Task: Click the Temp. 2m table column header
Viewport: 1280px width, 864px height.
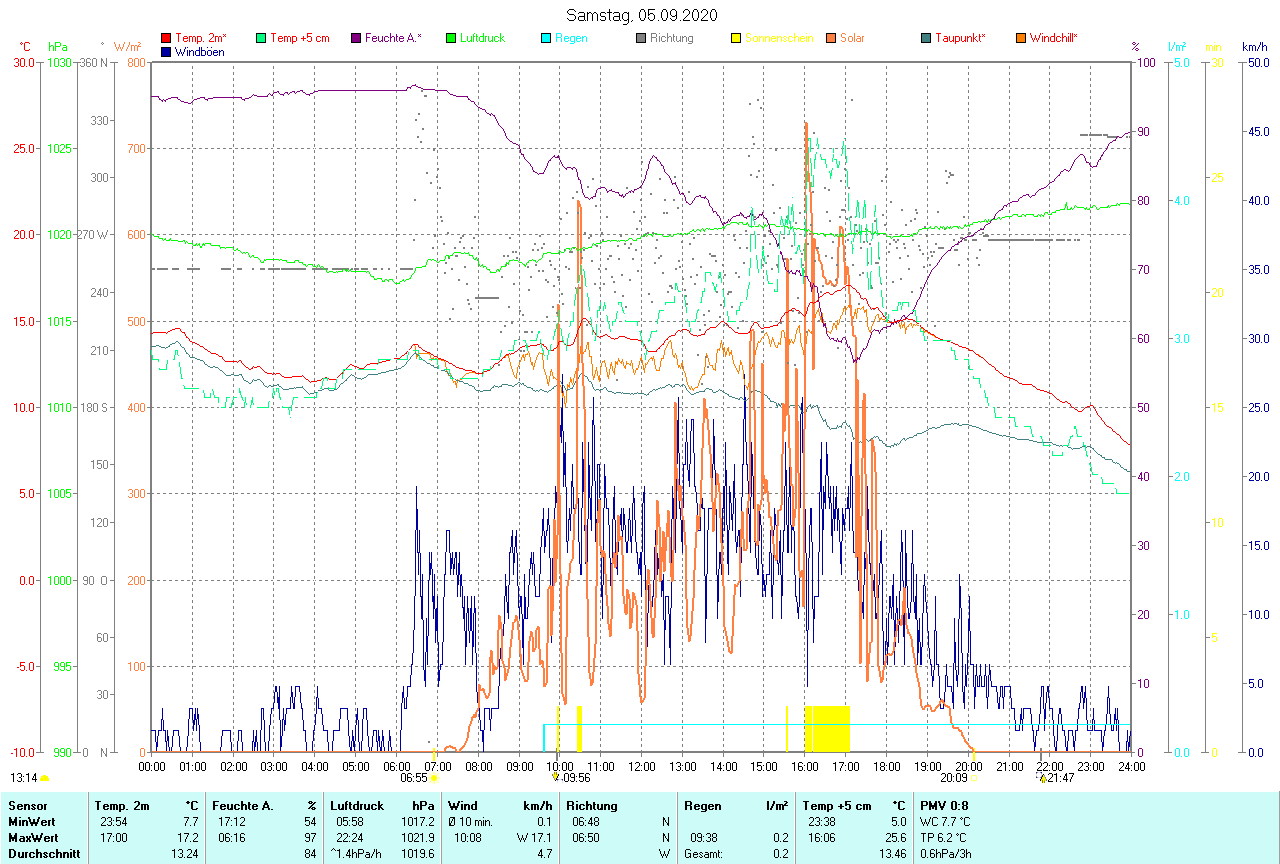Action: coord(122,806)
